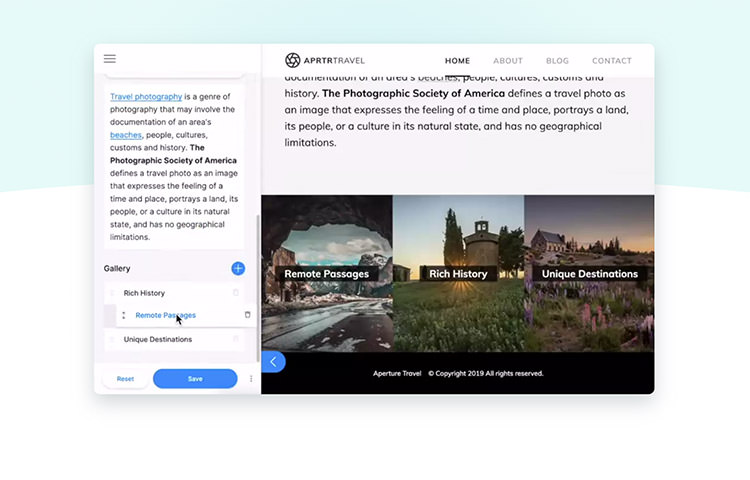Open more options next to Save button
This screenshot has width=750, height=480.
point(251,379)
